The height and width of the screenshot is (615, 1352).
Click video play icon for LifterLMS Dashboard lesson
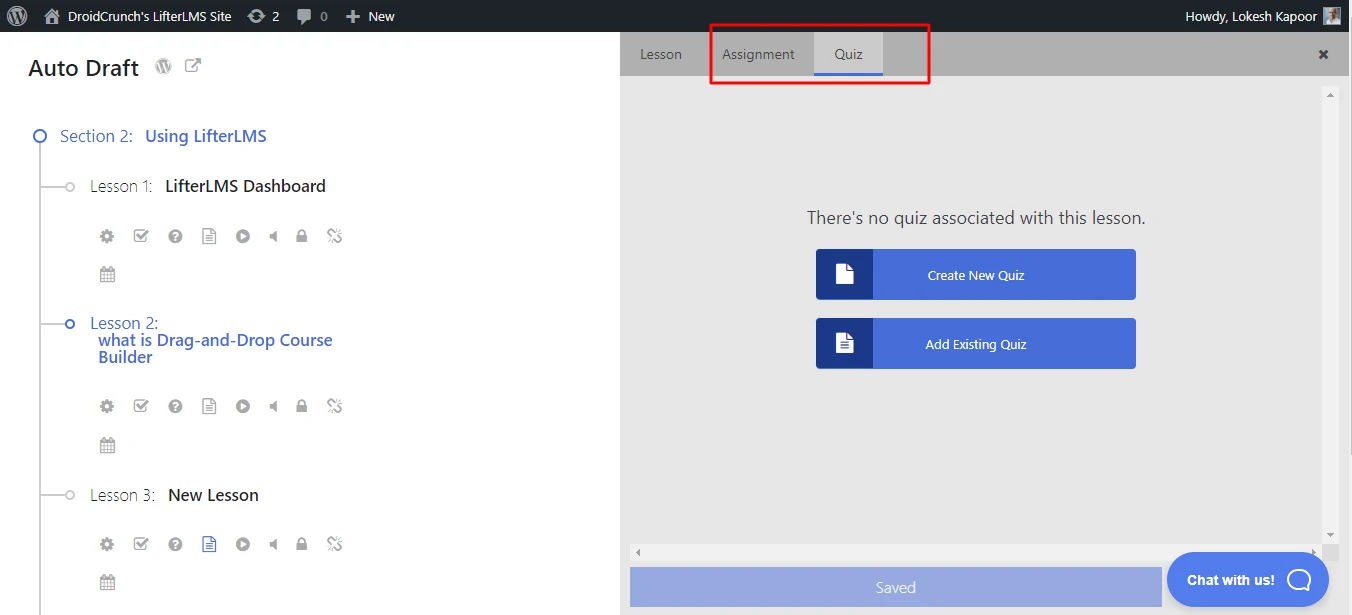243,237
